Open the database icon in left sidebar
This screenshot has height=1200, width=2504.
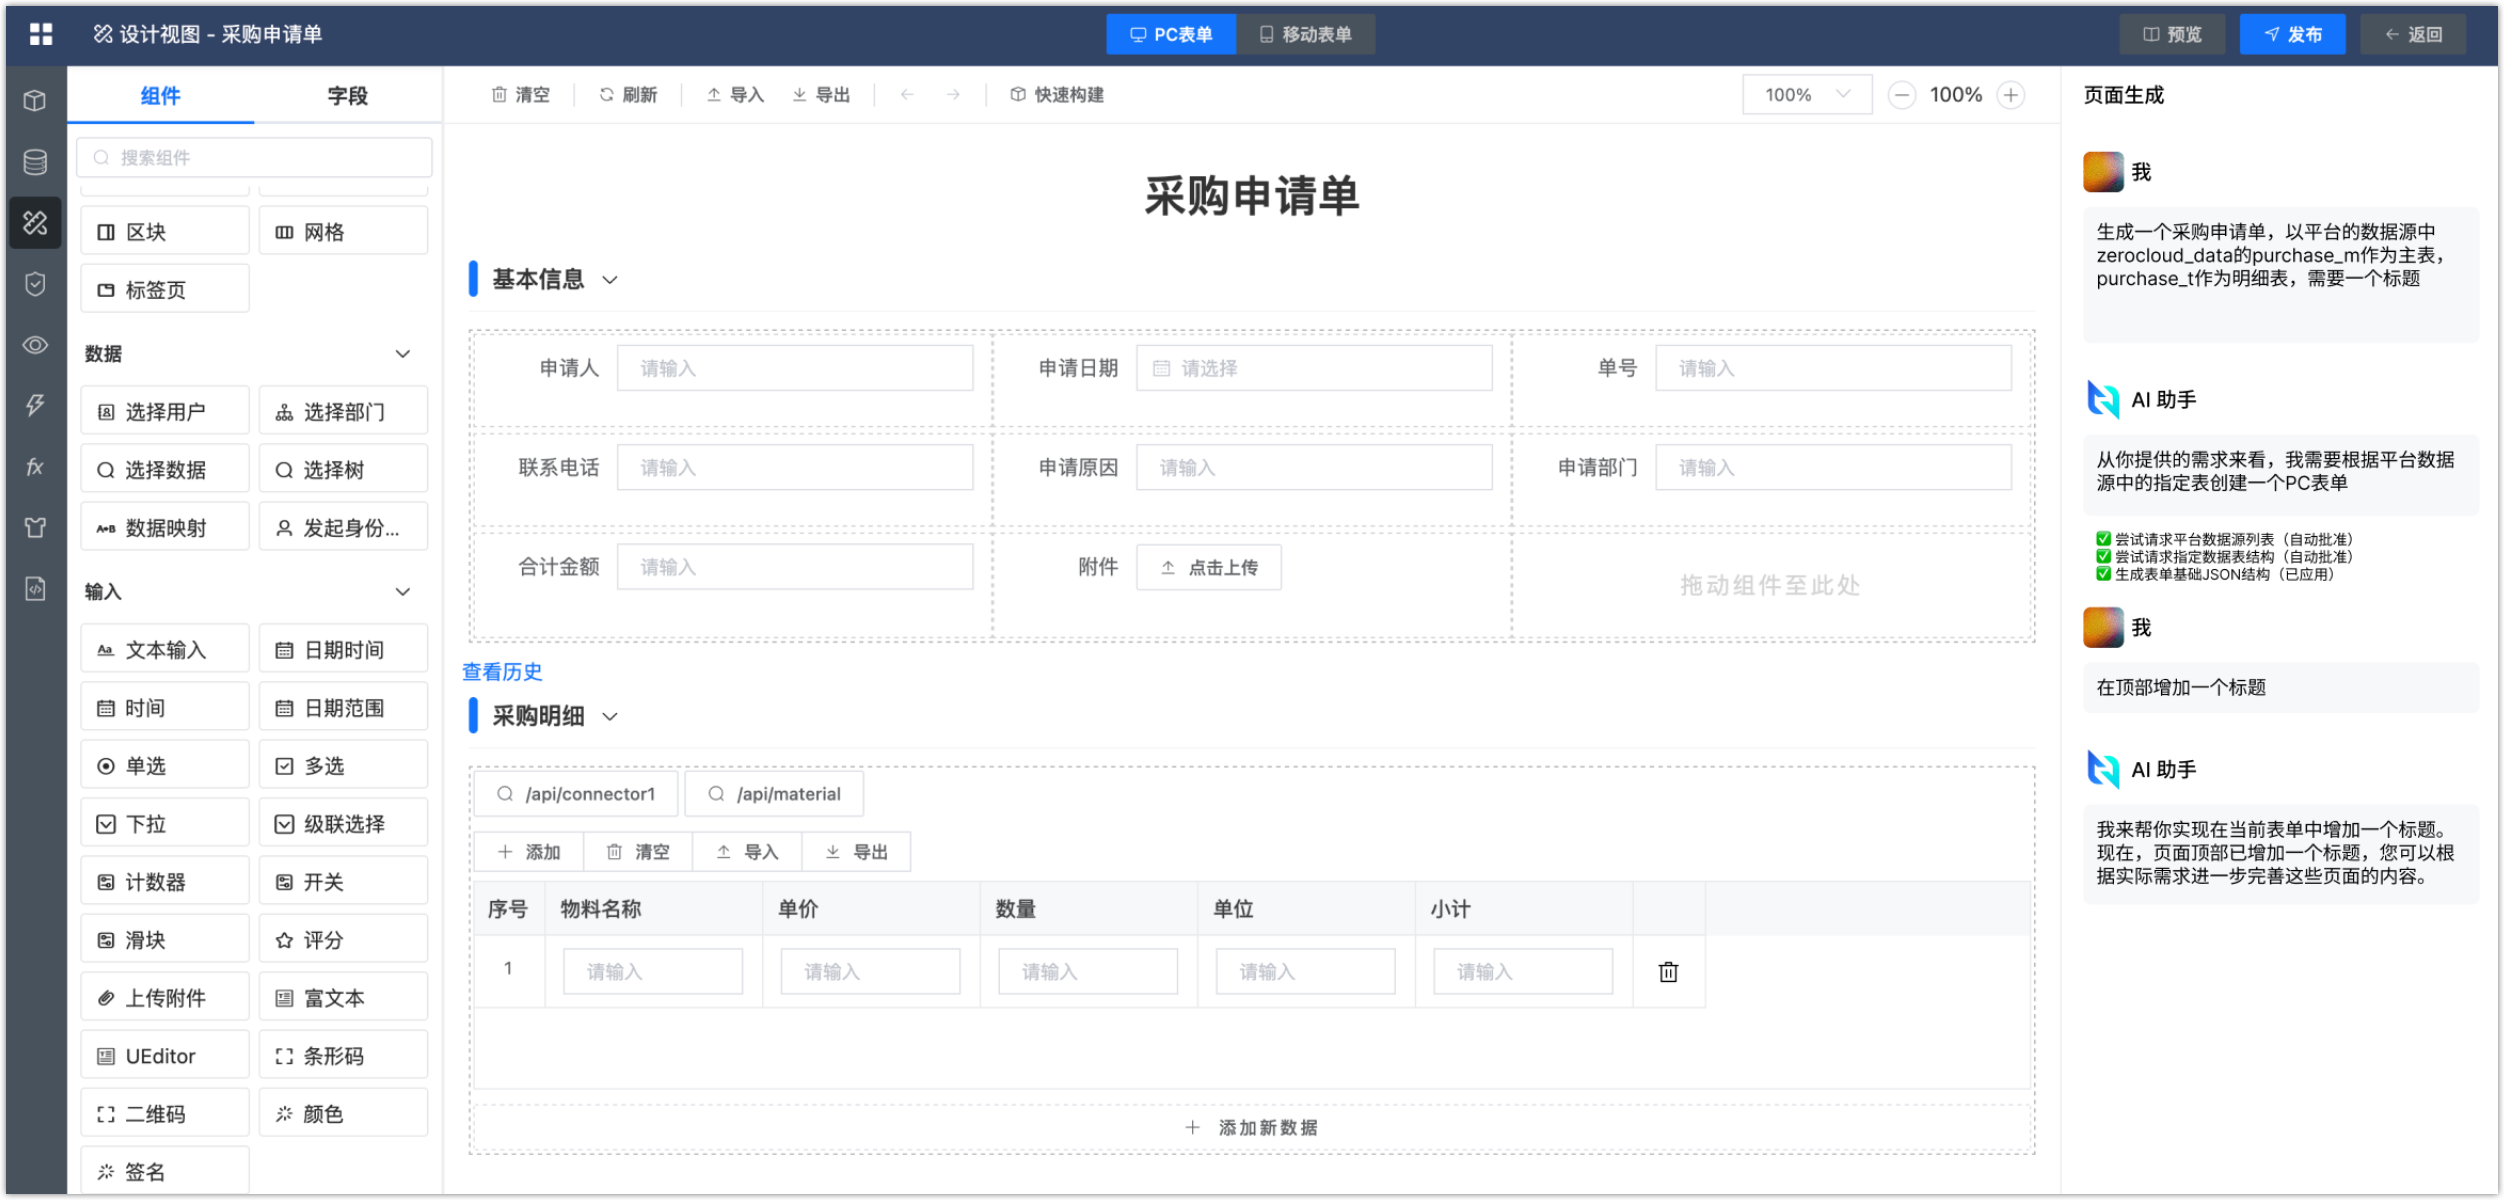35,162
